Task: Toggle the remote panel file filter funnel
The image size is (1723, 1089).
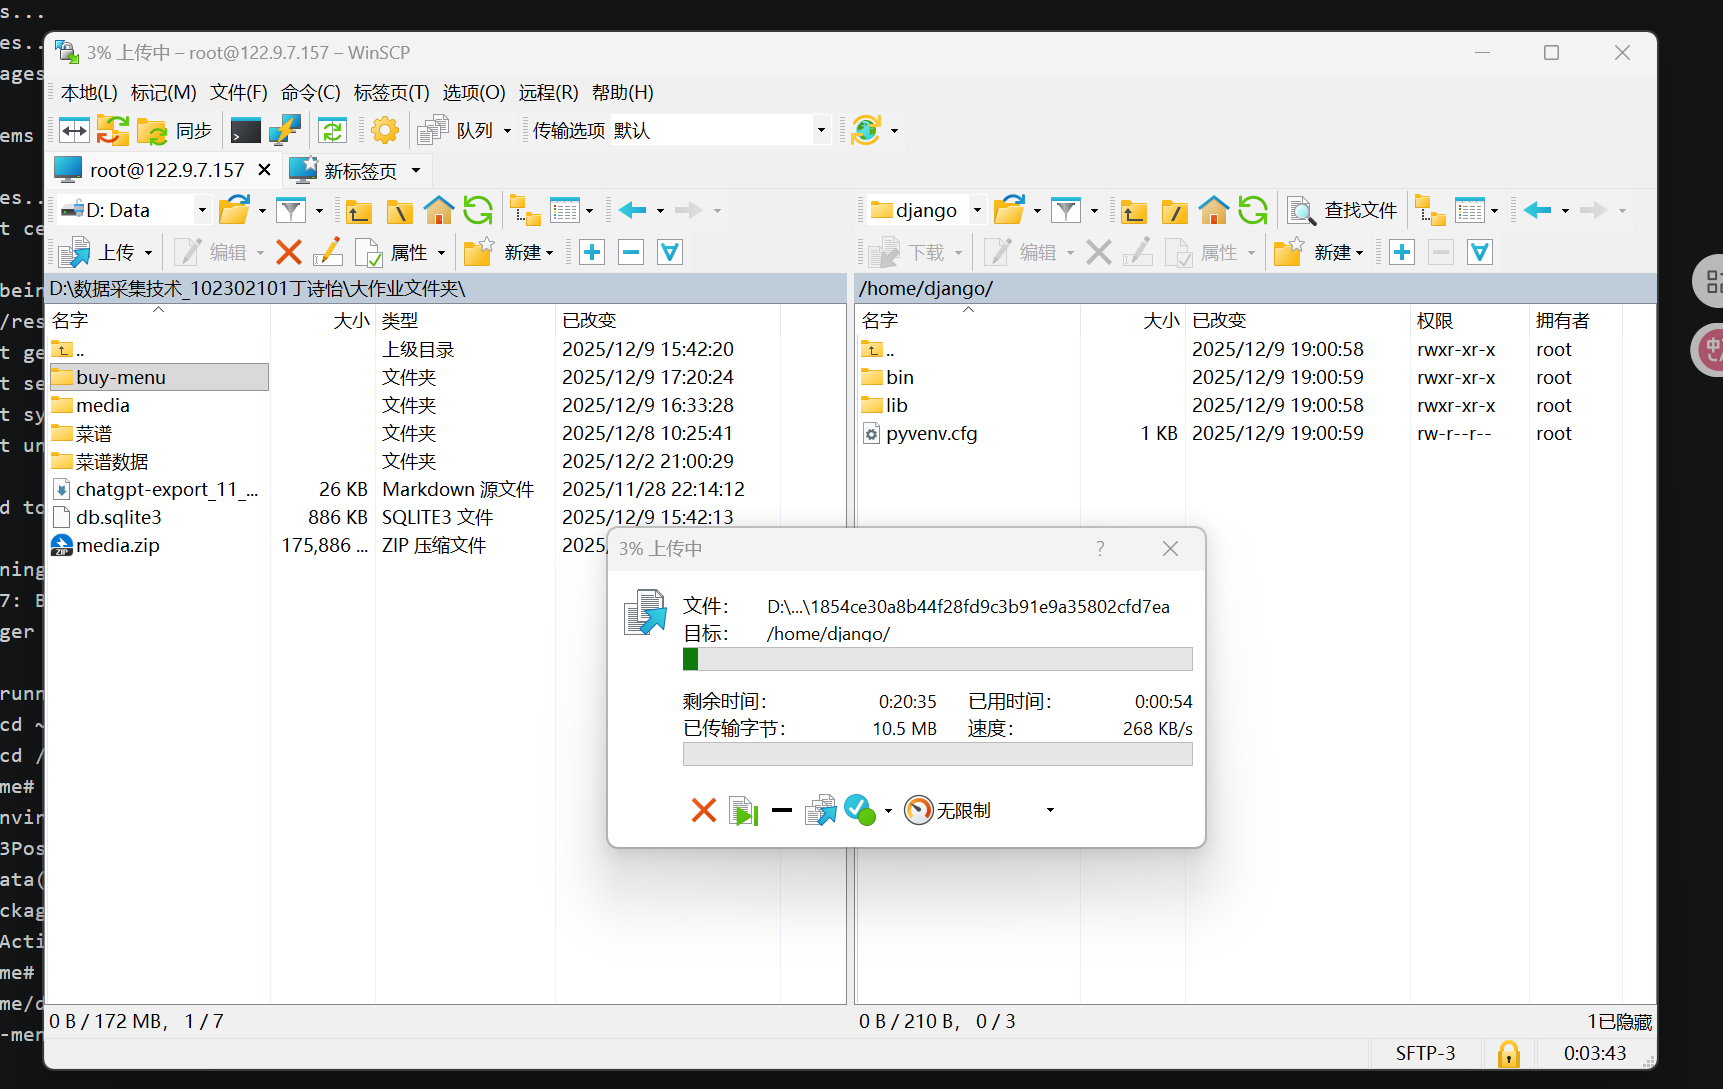Action: tap(1068, 210)
